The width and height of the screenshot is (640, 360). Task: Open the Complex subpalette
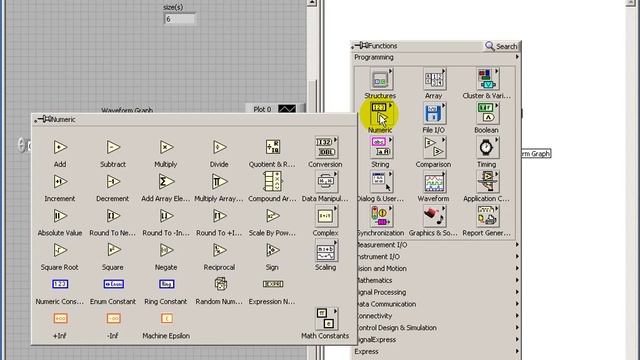pos(325,216)
